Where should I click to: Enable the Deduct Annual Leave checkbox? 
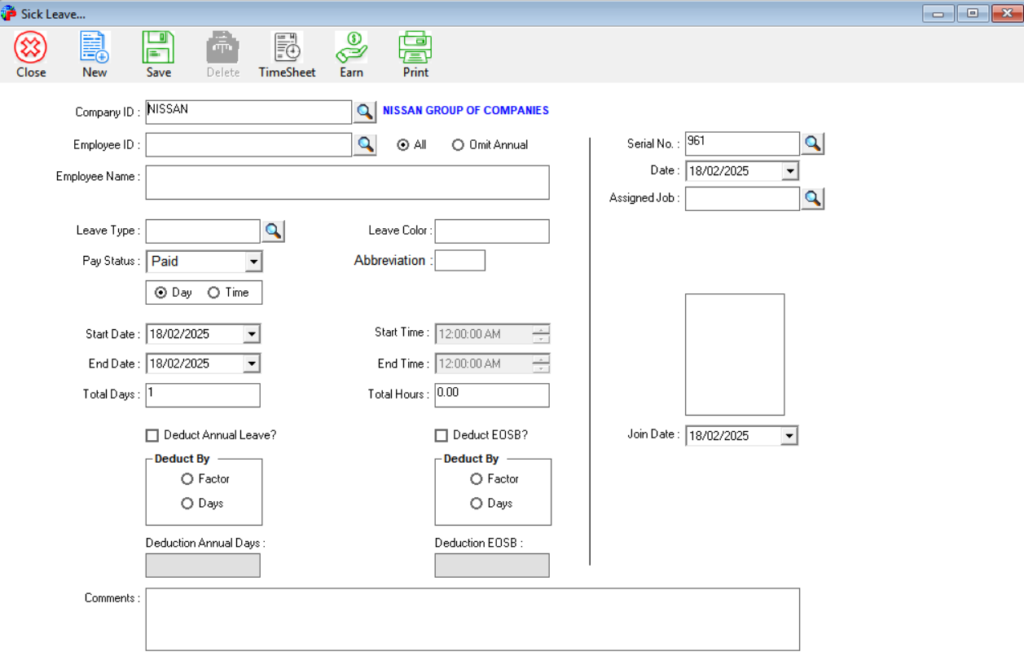point(152,434)
